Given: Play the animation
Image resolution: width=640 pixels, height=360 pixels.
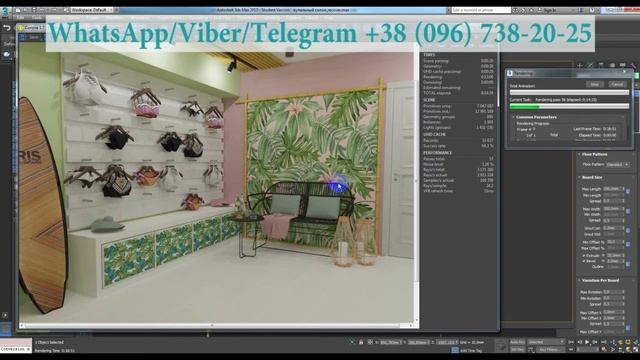Looking at the screenshot, I should pos(587,342).
